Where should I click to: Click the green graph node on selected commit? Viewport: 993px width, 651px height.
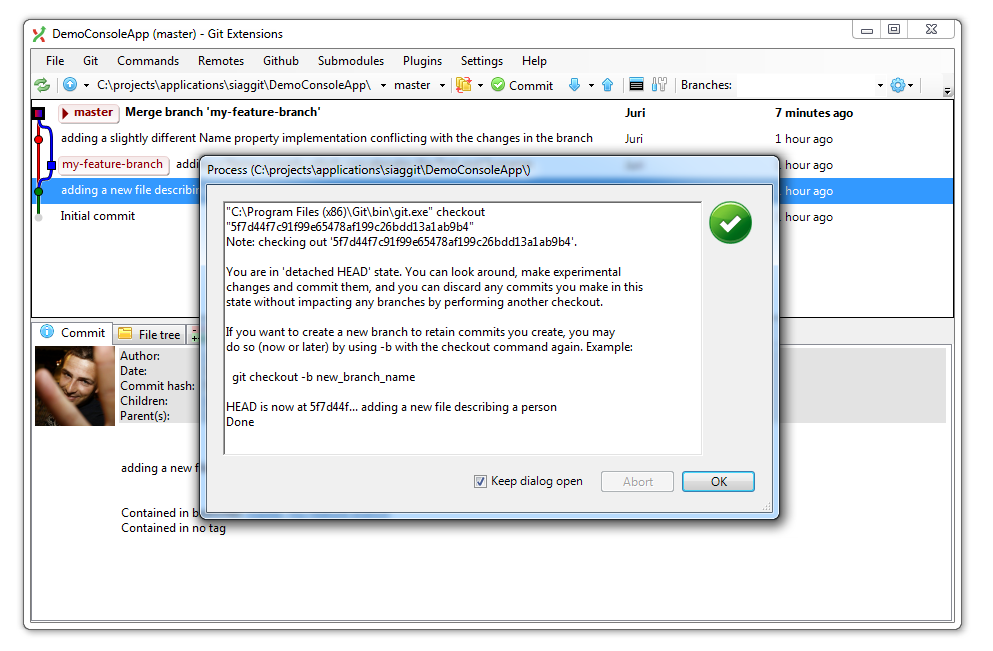[39, 191]
